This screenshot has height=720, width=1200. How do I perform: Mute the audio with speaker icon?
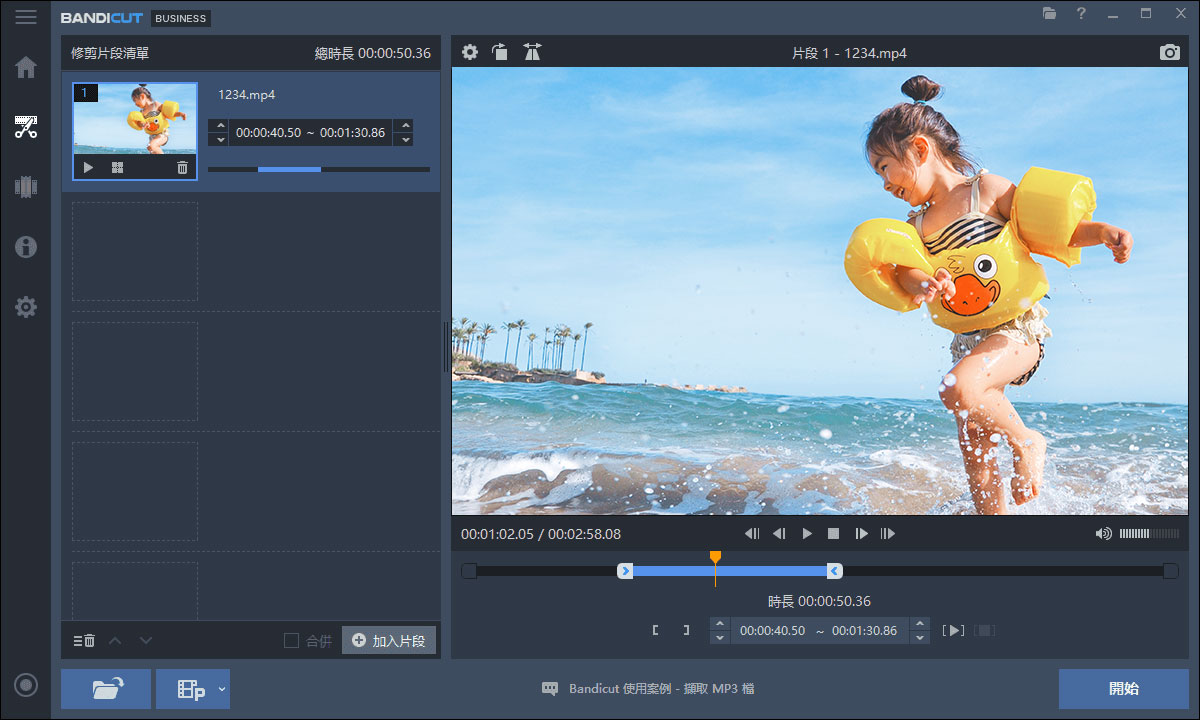click(1103, 534)
